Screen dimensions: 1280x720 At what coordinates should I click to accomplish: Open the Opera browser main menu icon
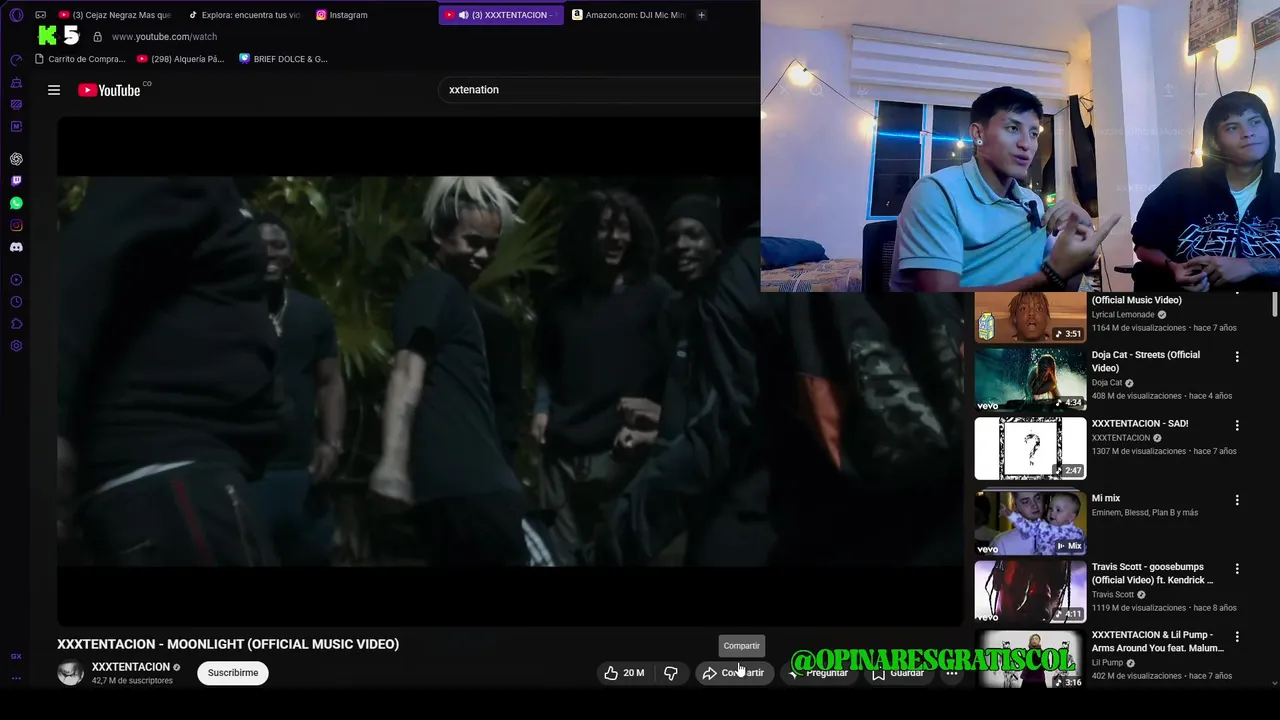pyautogui.click(x=16, y=15)
